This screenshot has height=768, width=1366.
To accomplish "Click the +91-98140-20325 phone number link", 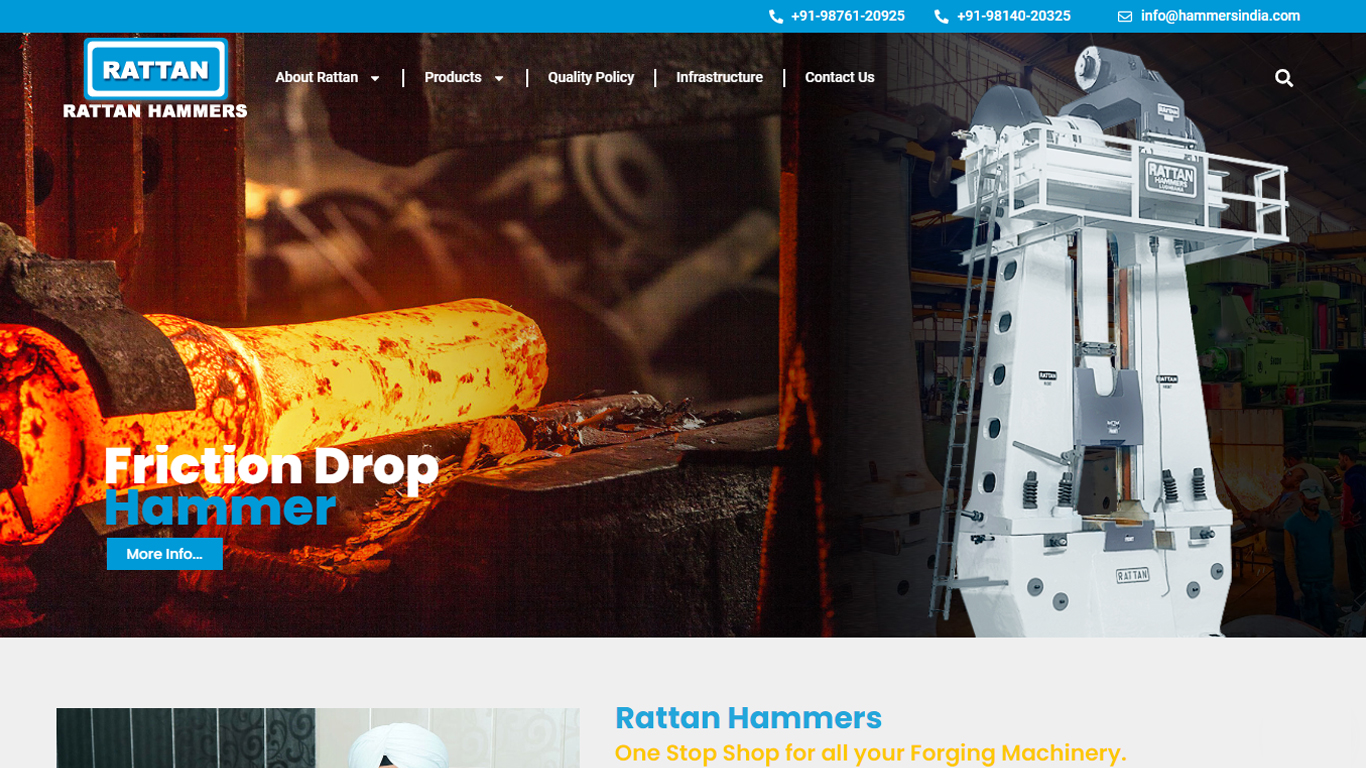I will click(1013, 16).
